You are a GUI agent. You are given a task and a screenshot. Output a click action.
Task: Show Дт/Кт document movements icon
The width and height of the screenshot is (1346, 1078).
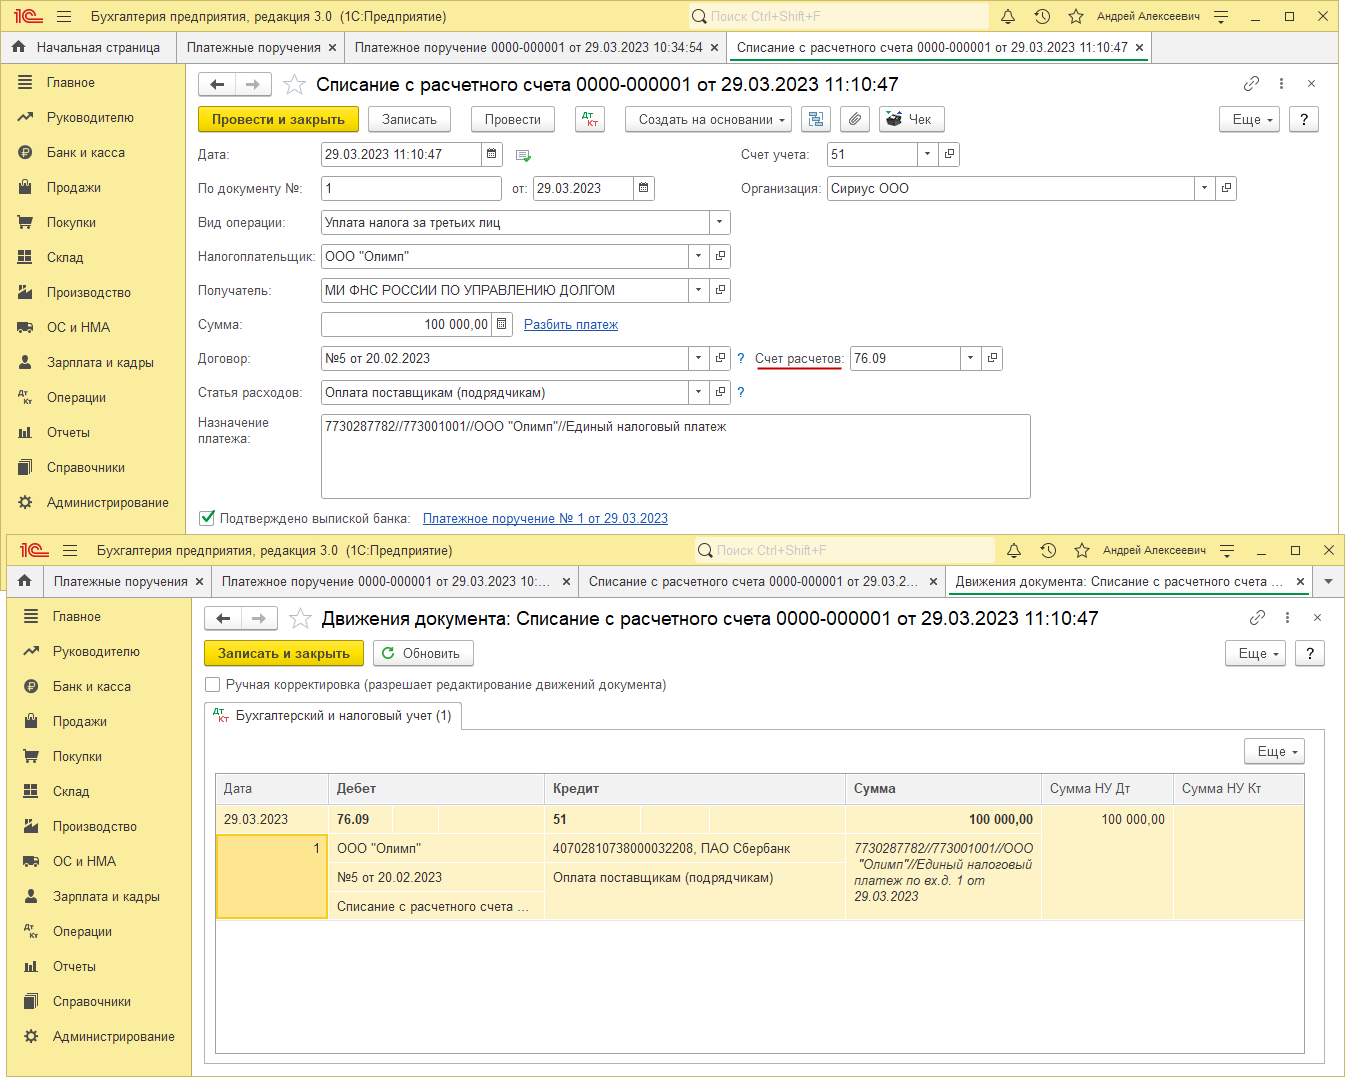pyautogui.click(x=590, y=119)
